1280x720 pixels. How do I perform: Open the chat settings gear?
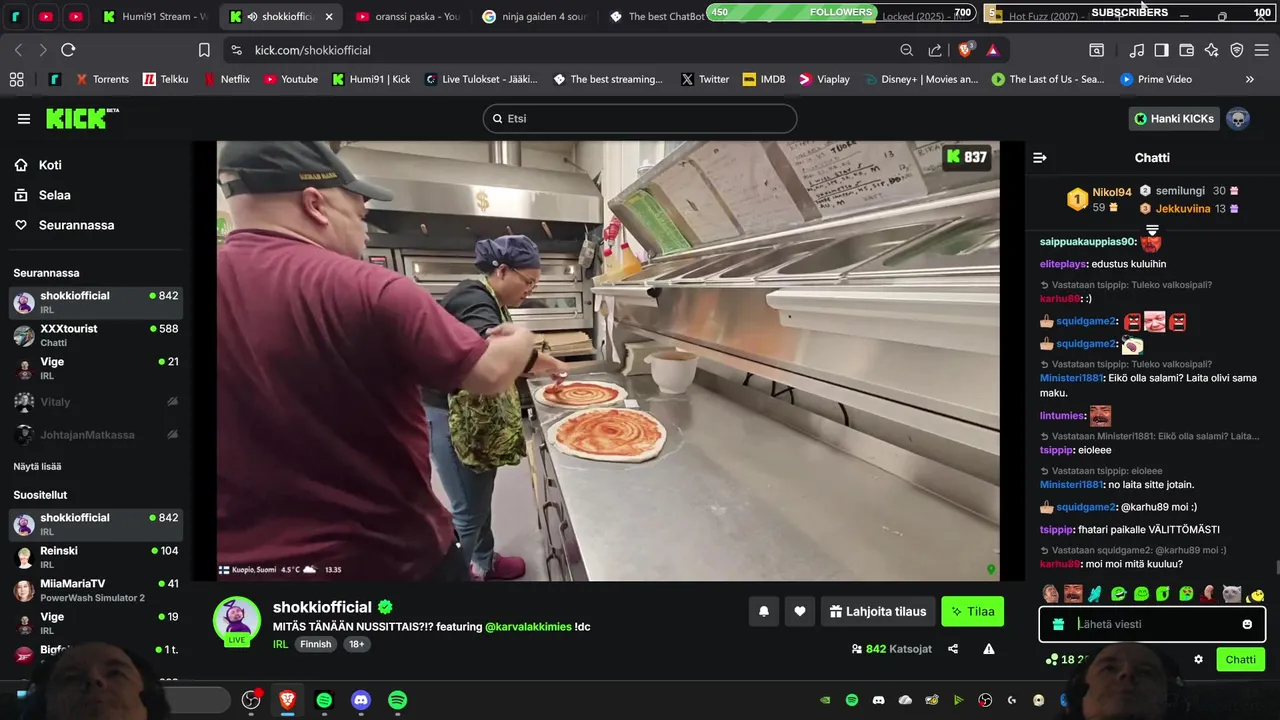(1199, 660)
